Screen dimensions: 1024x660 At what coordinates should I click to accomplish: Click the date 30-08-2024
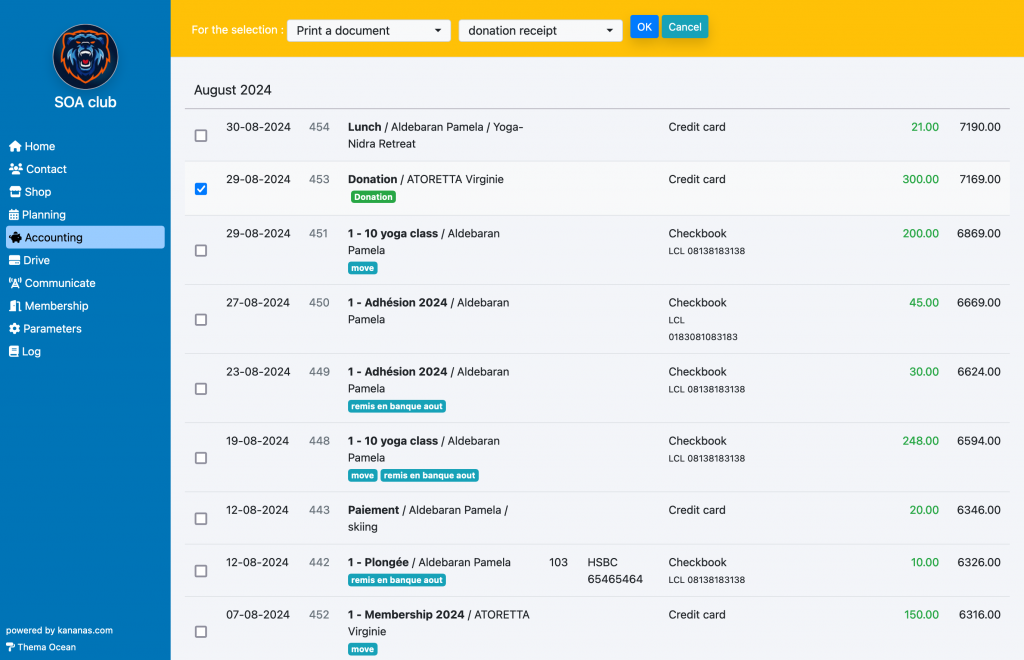tap(258, 127)
